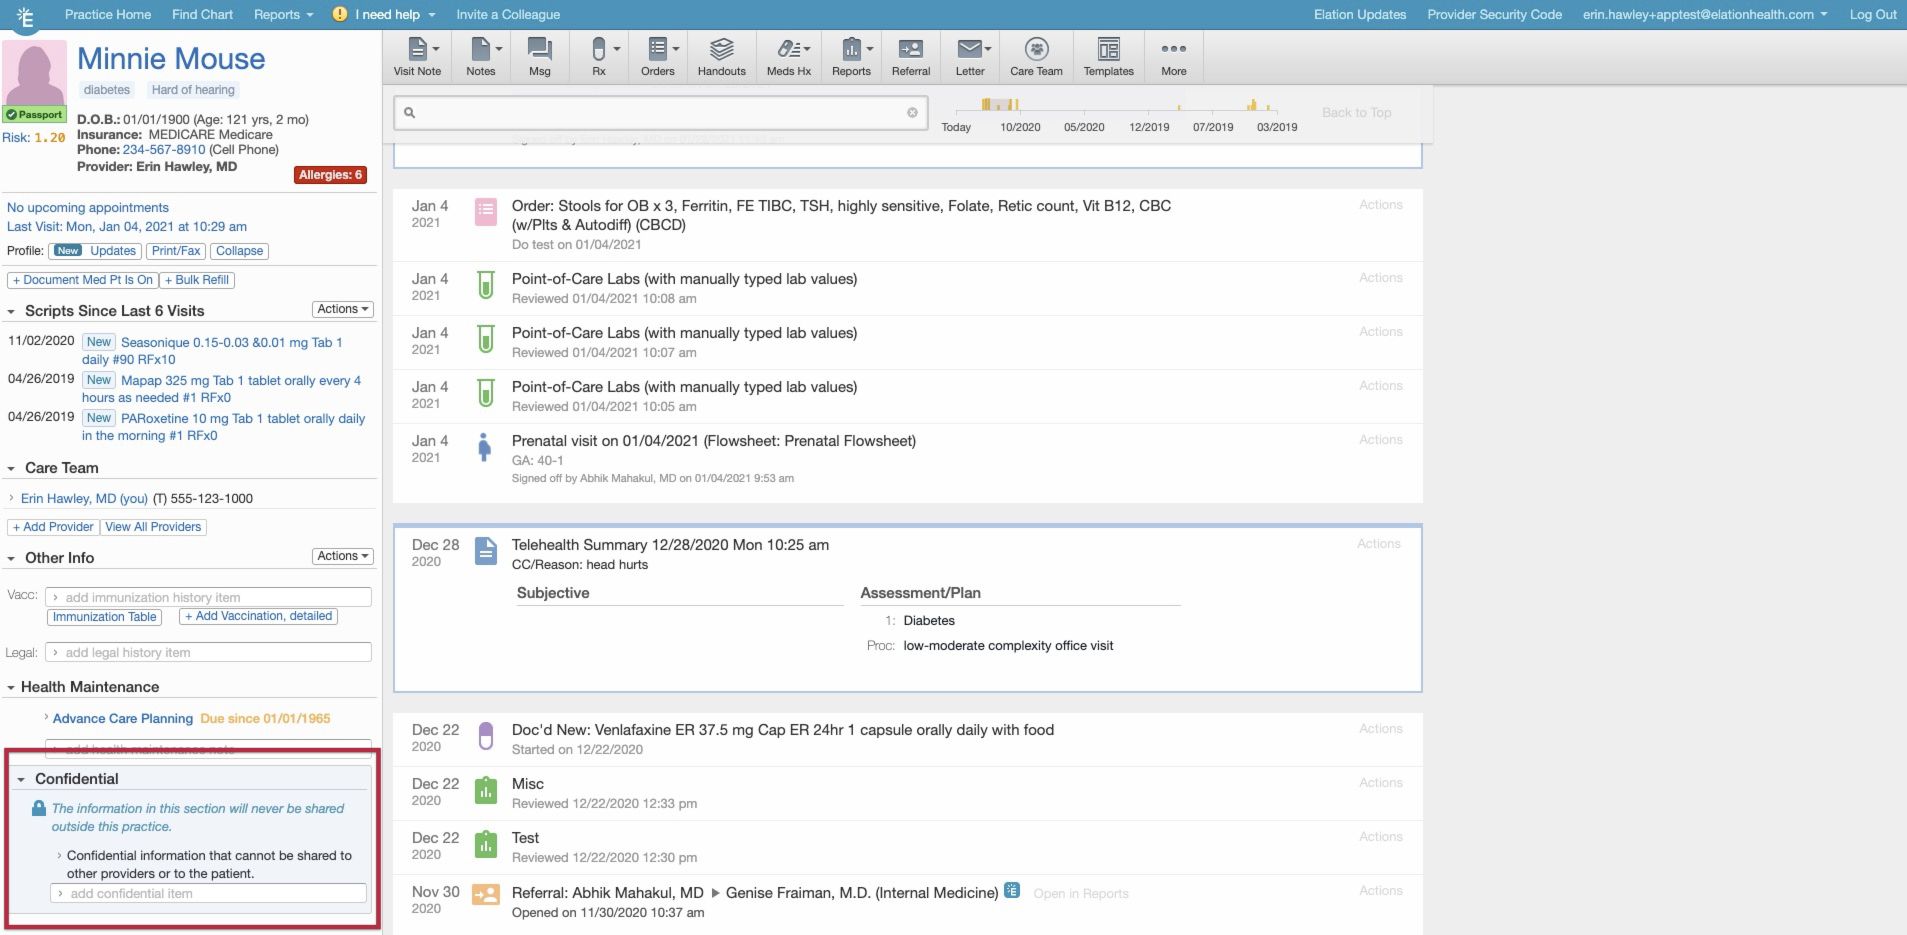Open the Scripts Since Last Visits Actions dropdown
The width and height of the screenshot is (1907, 935).
(343, 310)
